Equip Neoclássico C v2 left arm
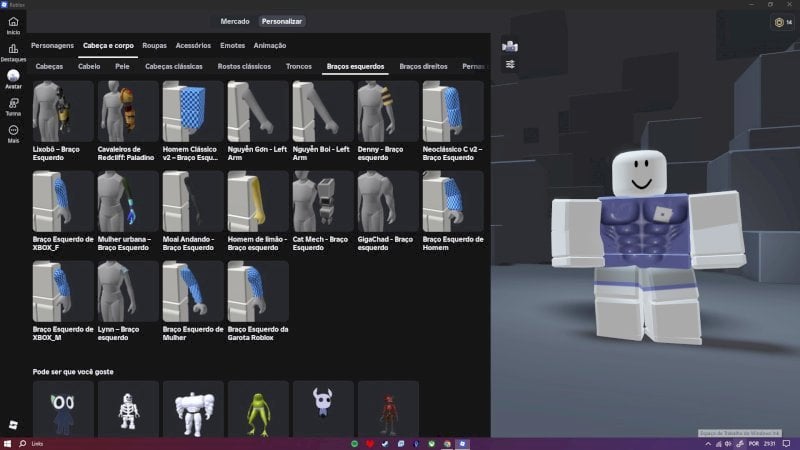The image size is (800, 450). (453, 111)
